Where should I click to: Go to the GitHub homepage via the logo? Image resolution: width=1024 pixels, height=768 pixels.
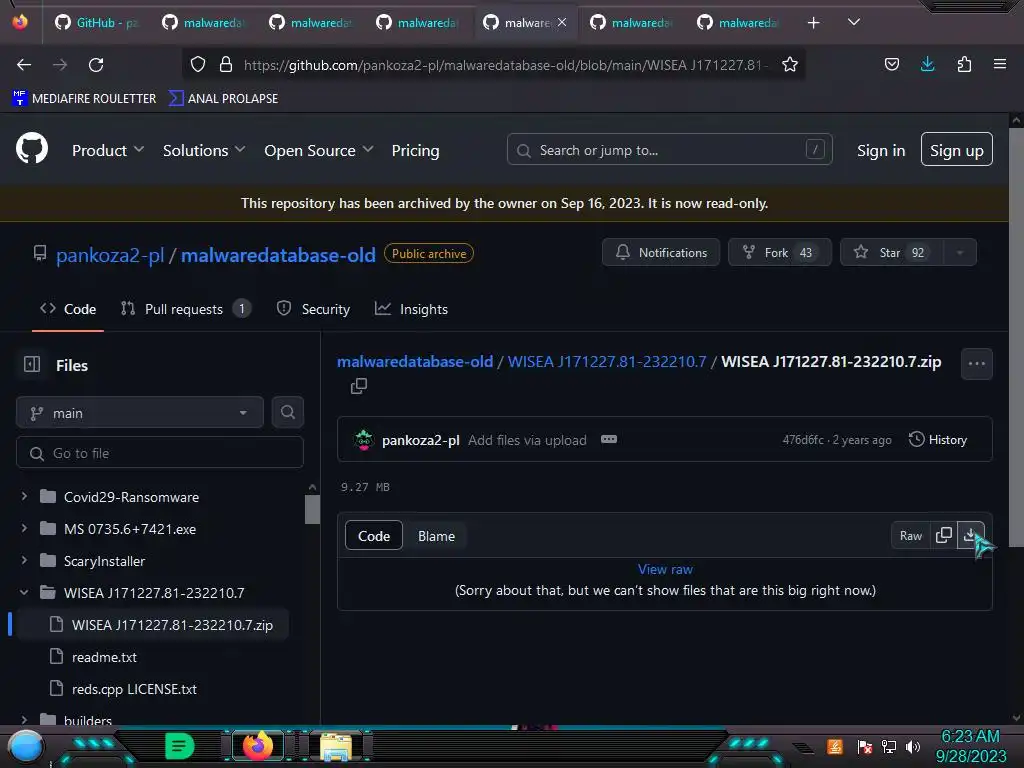tap(31, 150)
